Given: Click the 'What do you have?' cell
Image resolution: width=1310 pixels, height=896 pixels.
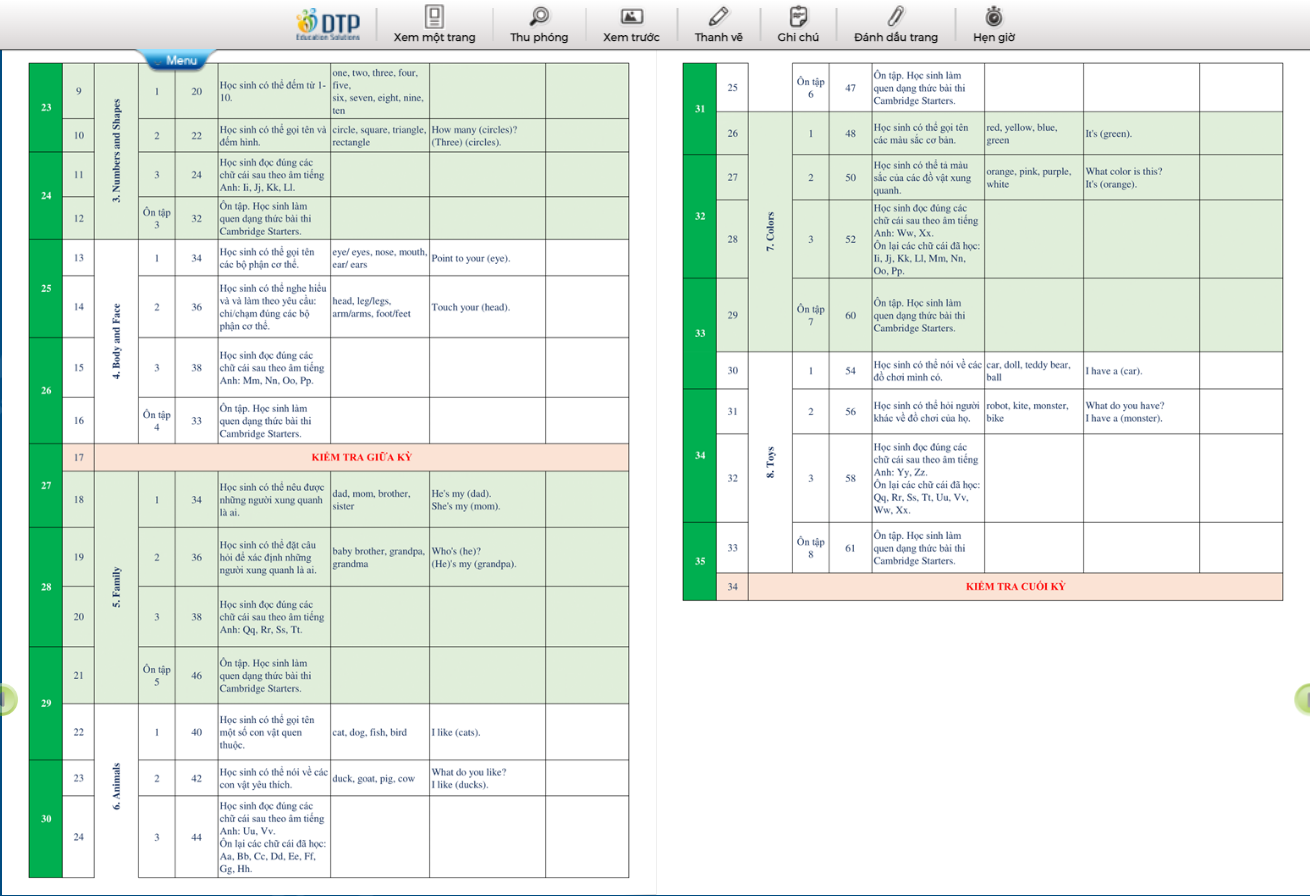Looking at the screenshot, I should pos(1141,411).
